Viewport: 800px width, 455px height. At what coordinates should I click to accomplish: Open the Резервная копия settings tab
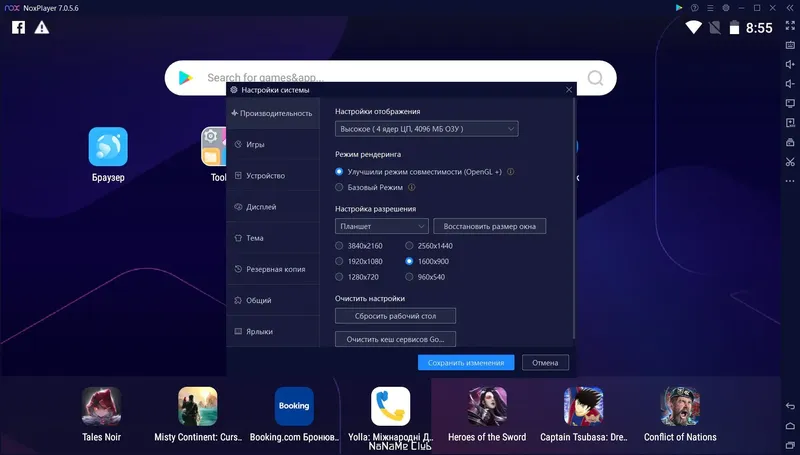273,269
